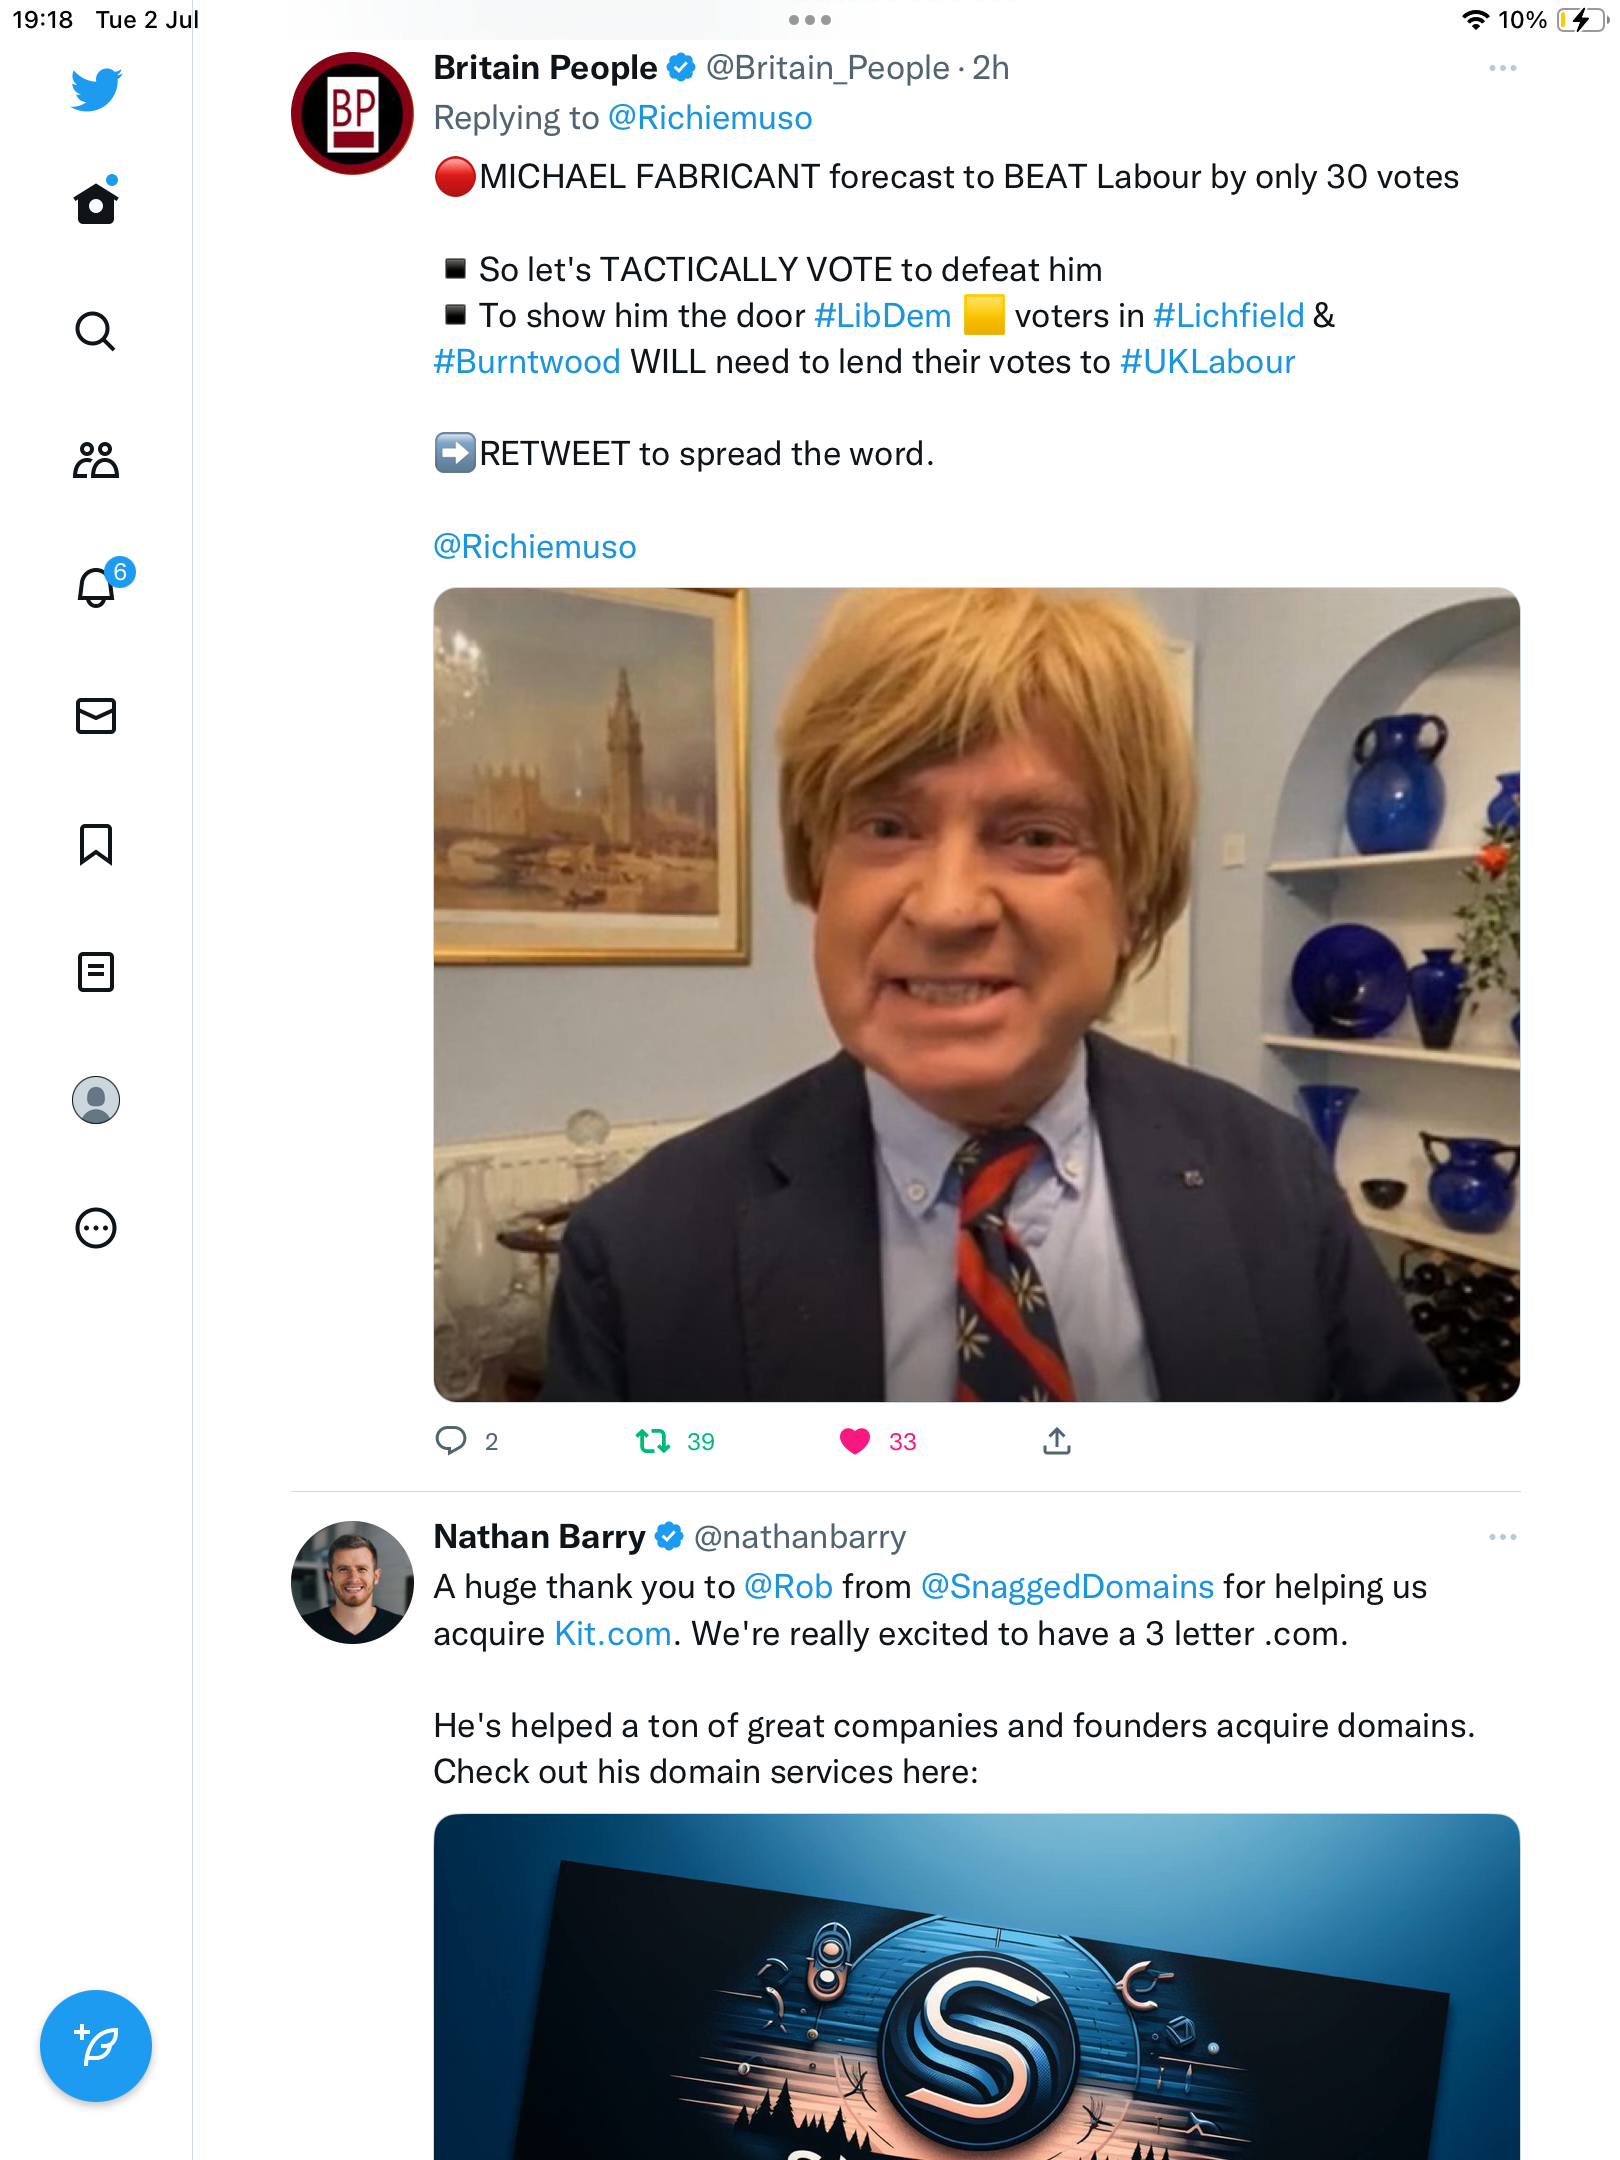The height and width of the screenshot is (2160, 1620).
Task: Open more options on Britain People tweet
Action: [x=1502, y=68]
